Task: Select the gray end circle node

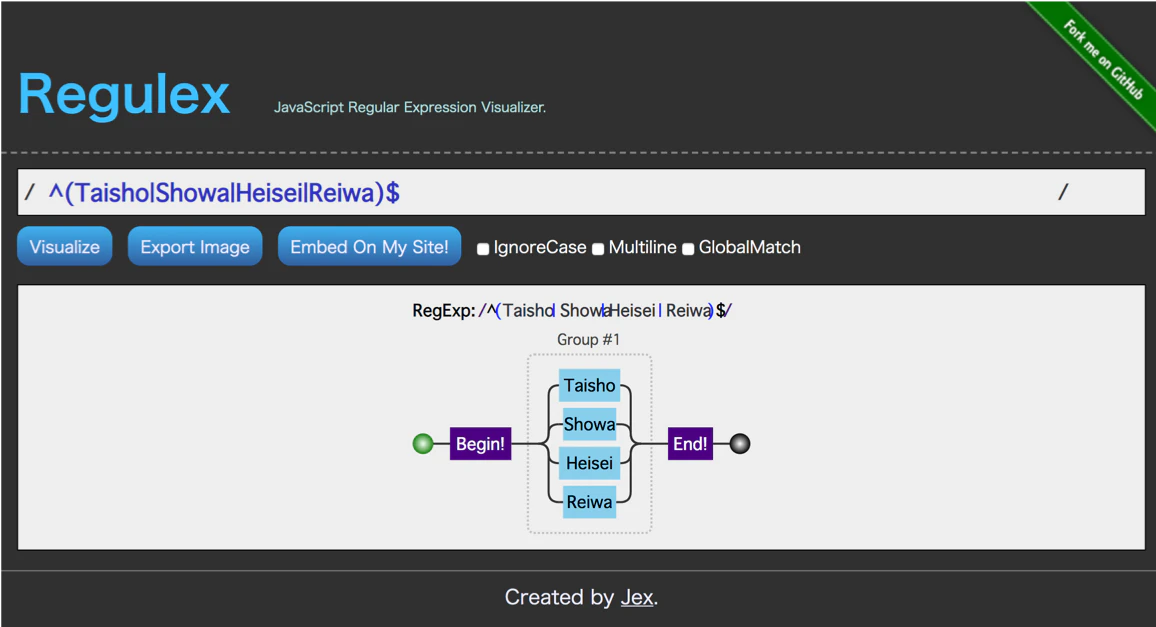Action: click(x=739, y=444)
